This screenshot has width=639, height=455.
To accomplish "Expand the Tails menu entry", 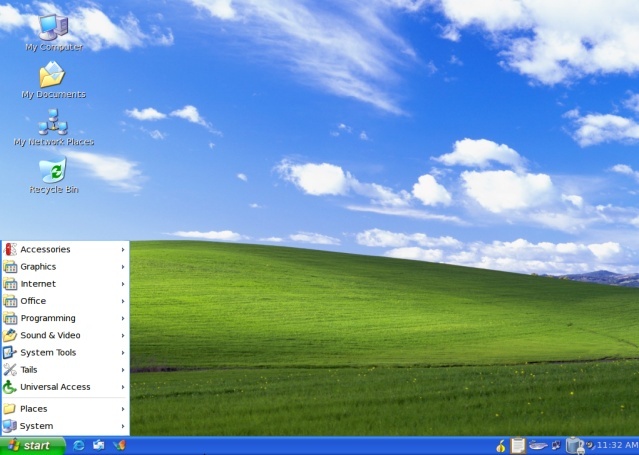I will click(x=65, y=370).
